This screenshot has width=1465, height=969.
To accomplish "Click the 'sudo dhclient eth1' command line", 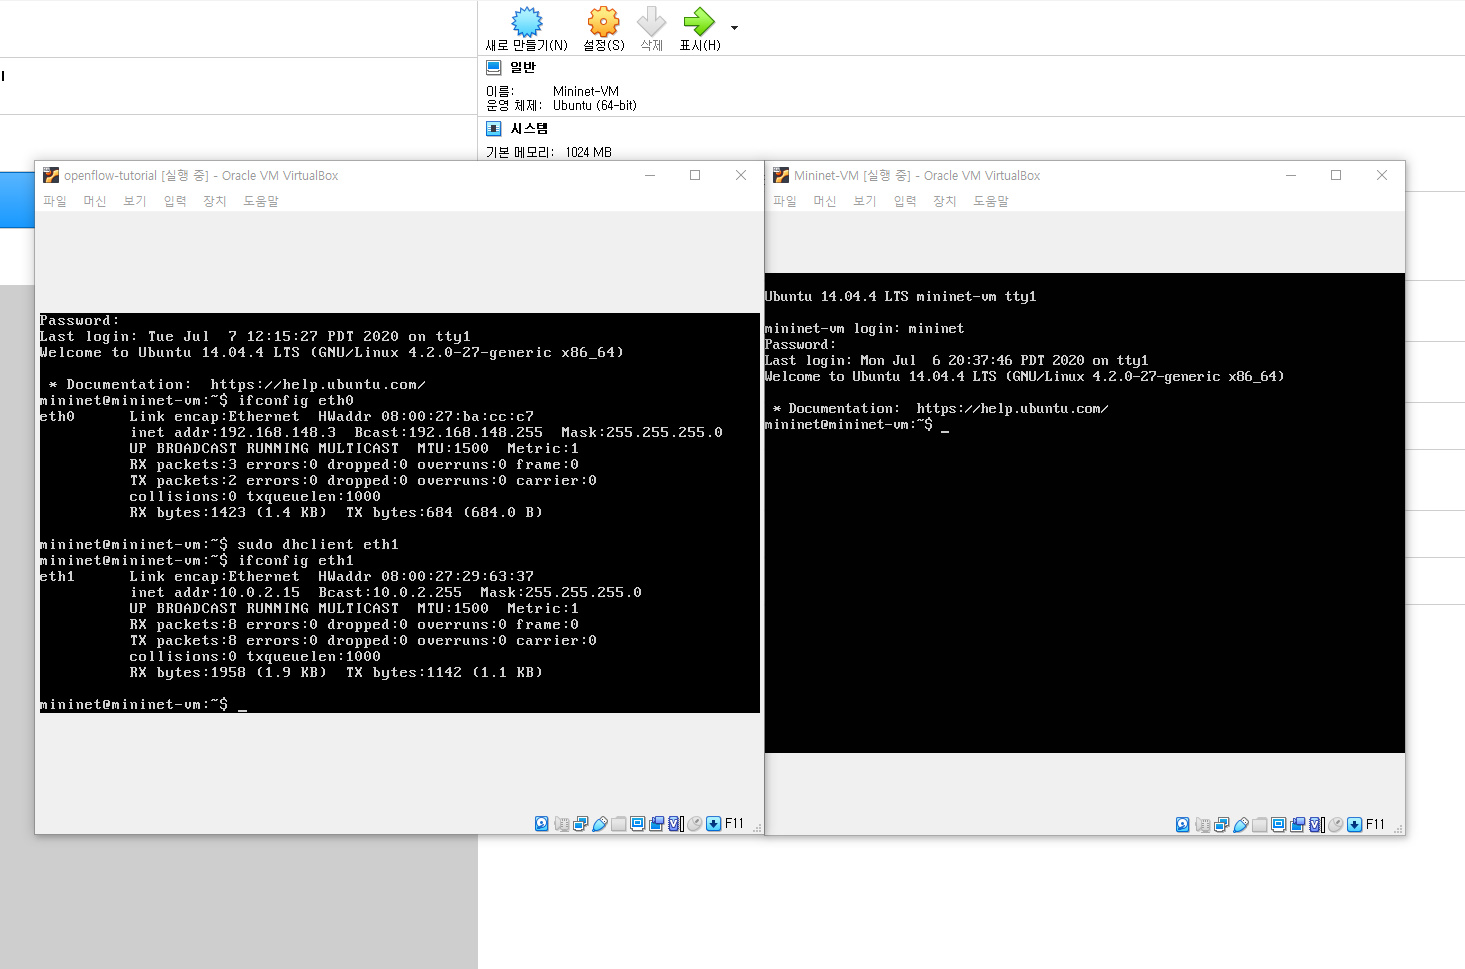I will tap(219, 545).
